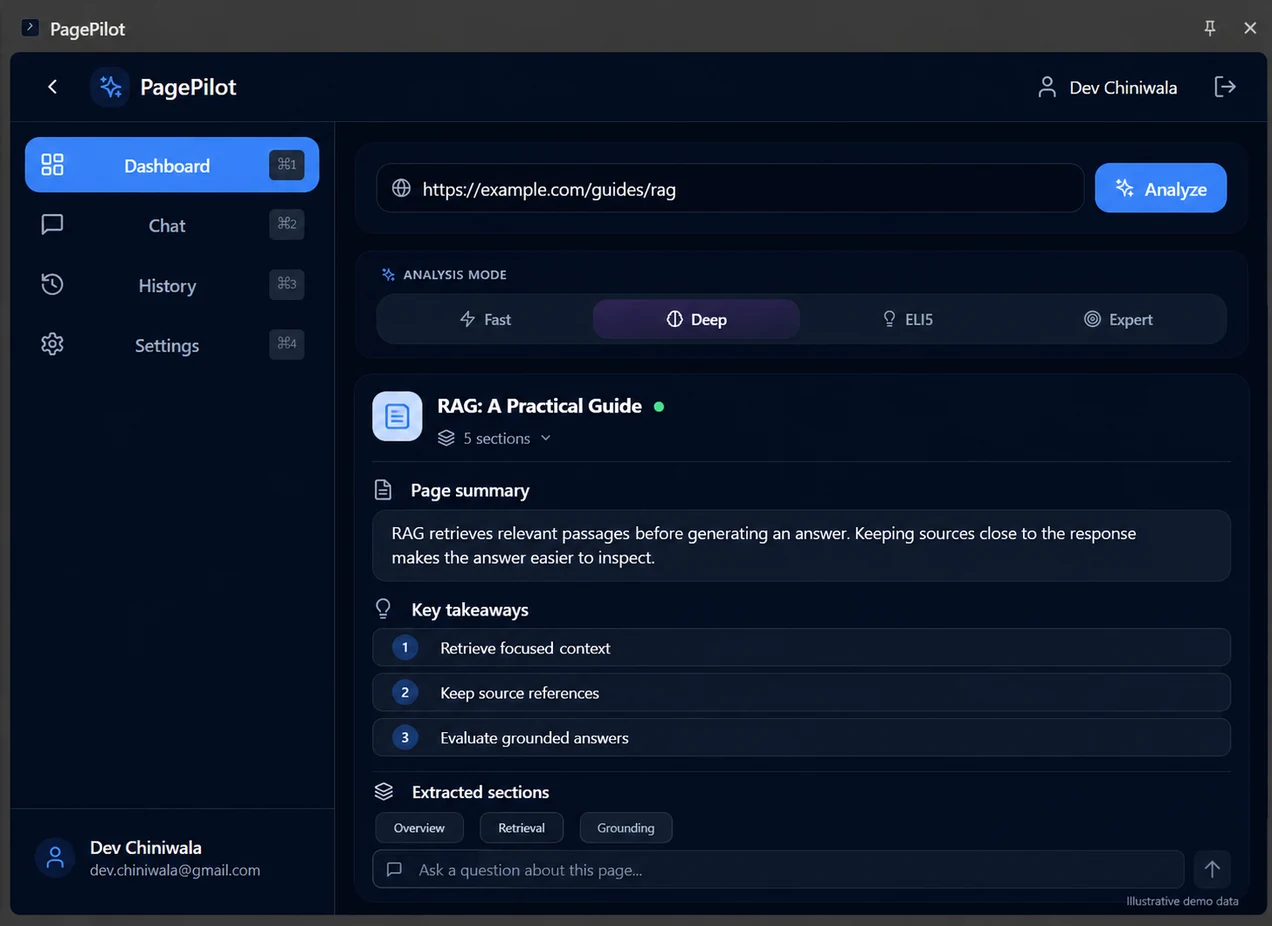Select the Deep analysis mode
1272x926 pixels.
[696, 319]
